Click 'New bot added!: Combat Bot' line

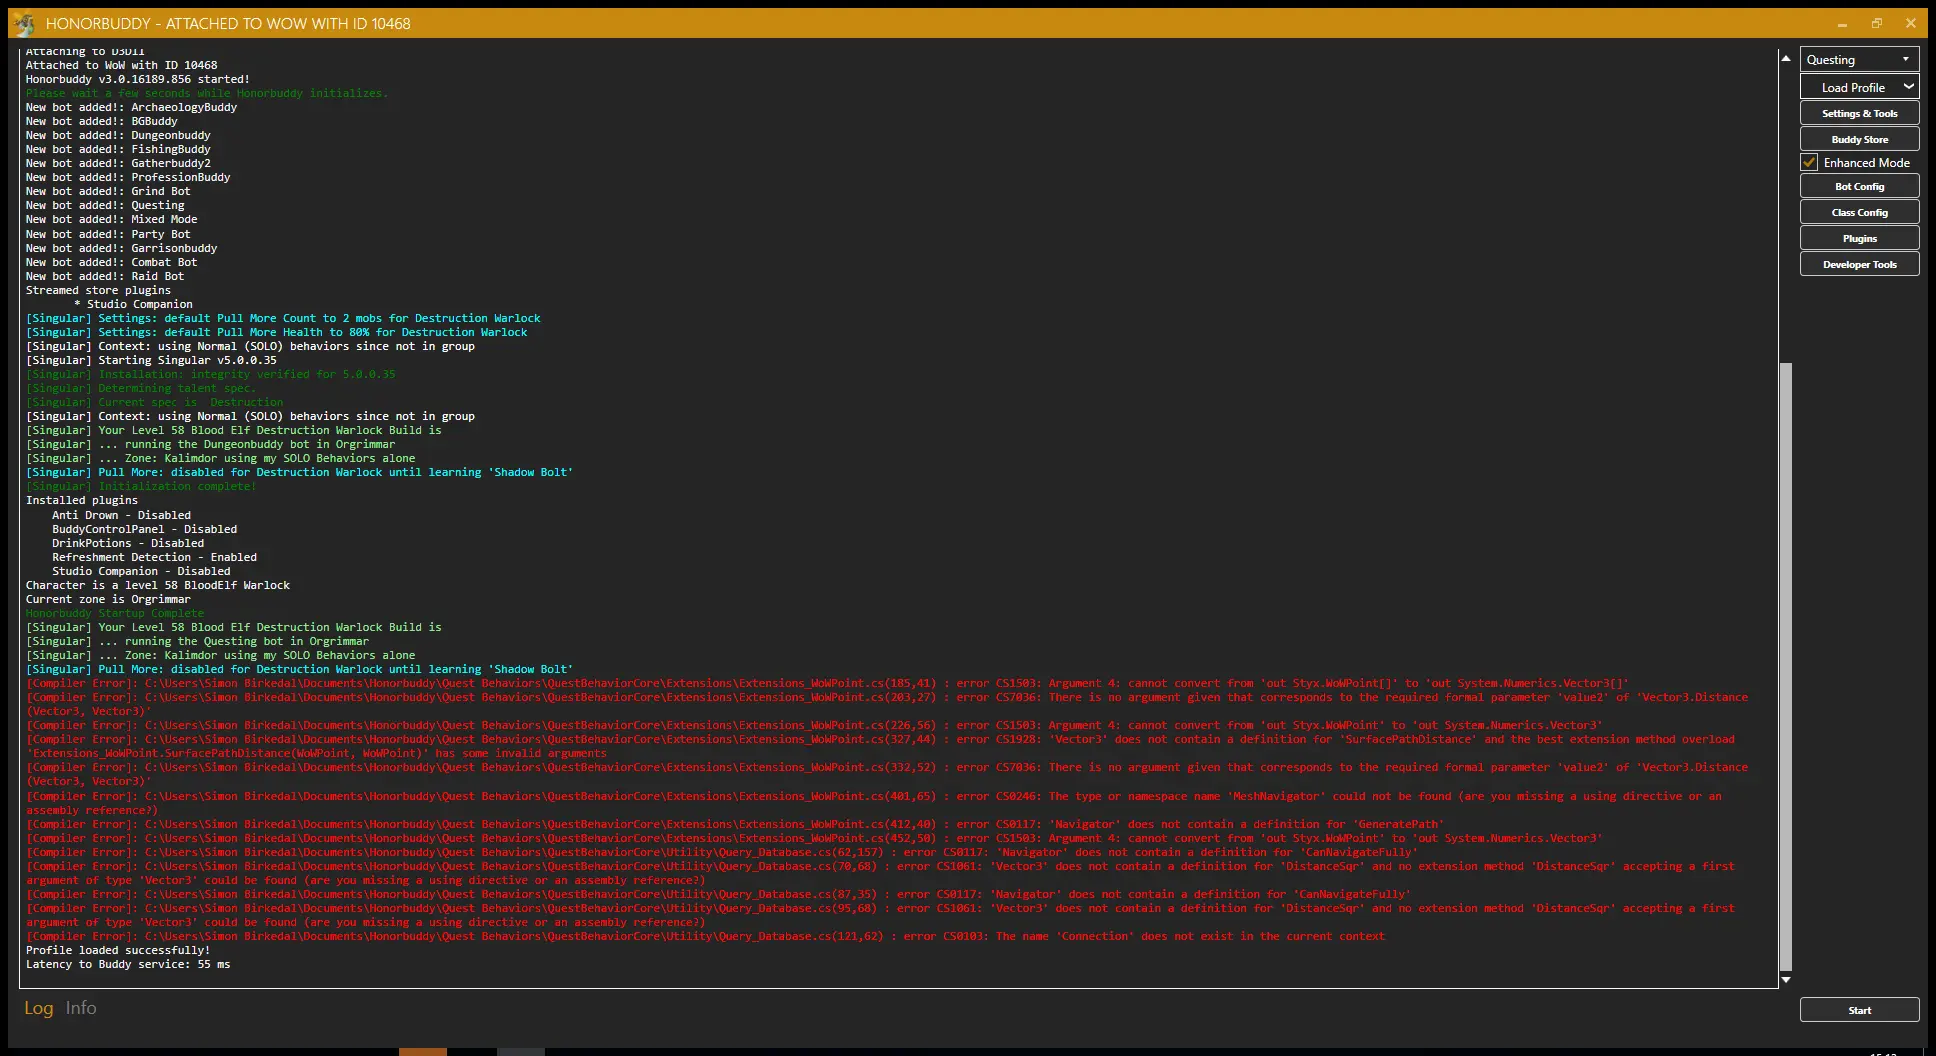tap(111, 262)
